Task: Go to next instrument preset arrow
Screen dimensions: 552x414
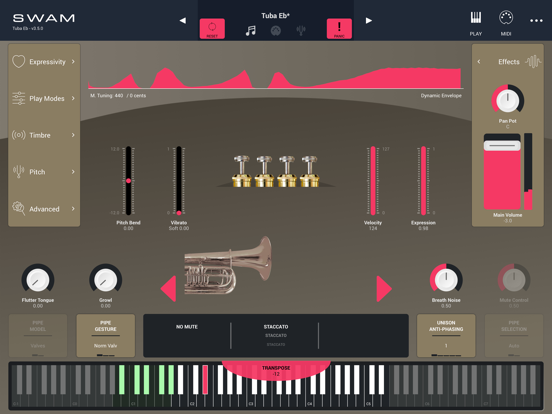Action: click(369, 20)
